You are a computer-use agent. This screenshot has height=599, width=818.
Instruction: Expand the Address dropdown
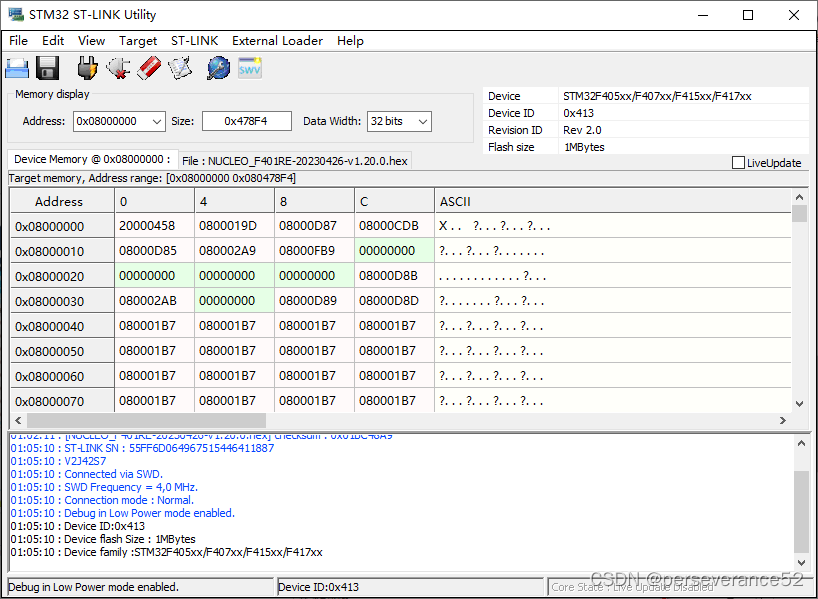coord(157,122)
